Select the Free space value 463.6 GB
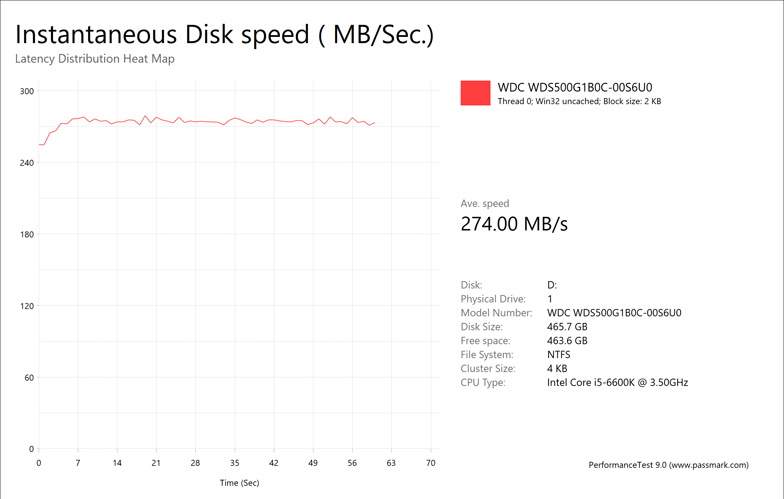This screenshot has height=499, width=784. [x=567, y=341]
